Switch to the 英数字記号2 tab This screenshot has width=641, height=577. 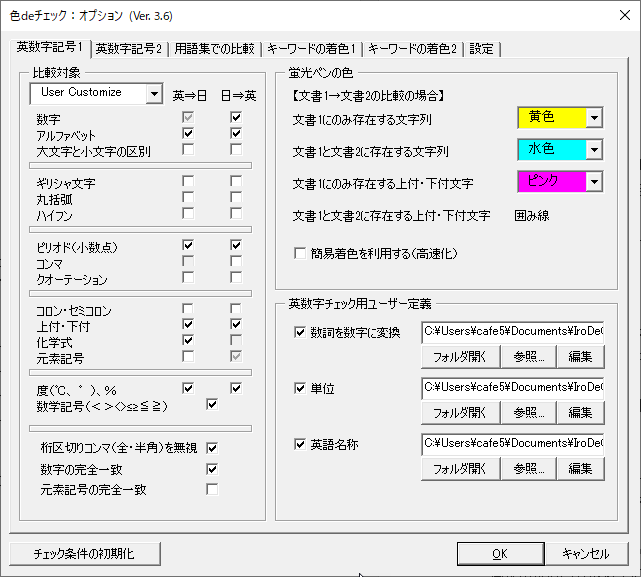point(128,48)
